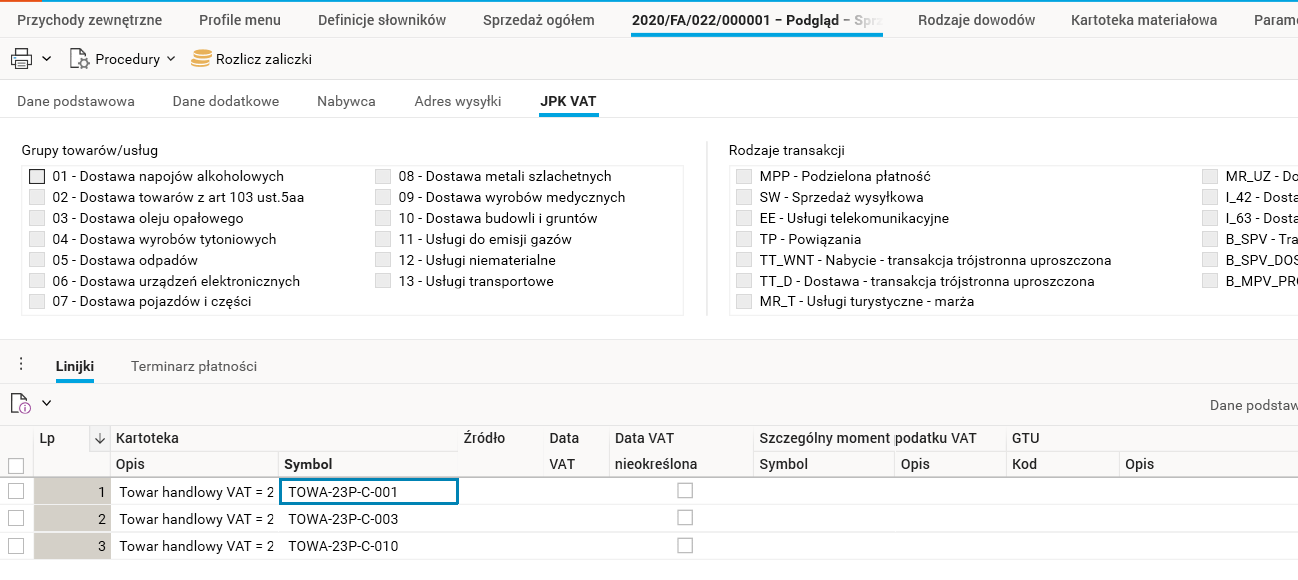Open the Terminarz płatności tab

coord(194,366)
